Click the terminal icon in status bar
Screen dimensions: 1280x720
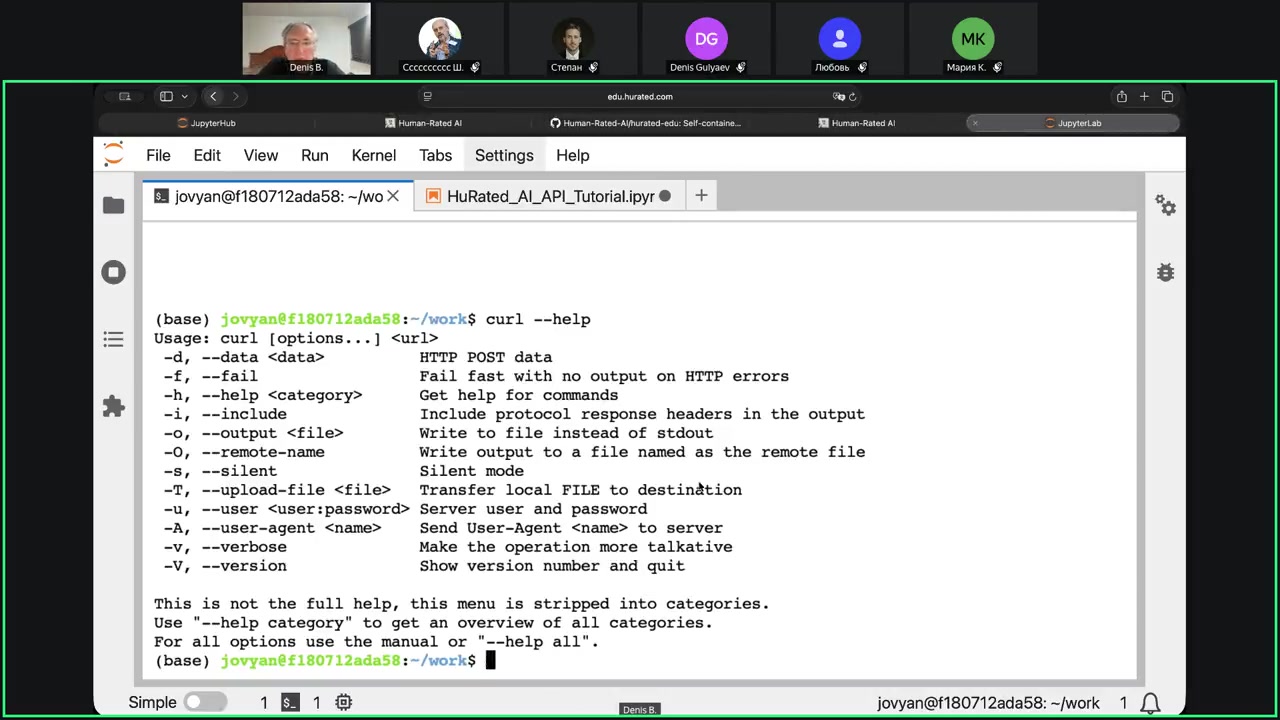pyautogui.click(x=290, y=703)
